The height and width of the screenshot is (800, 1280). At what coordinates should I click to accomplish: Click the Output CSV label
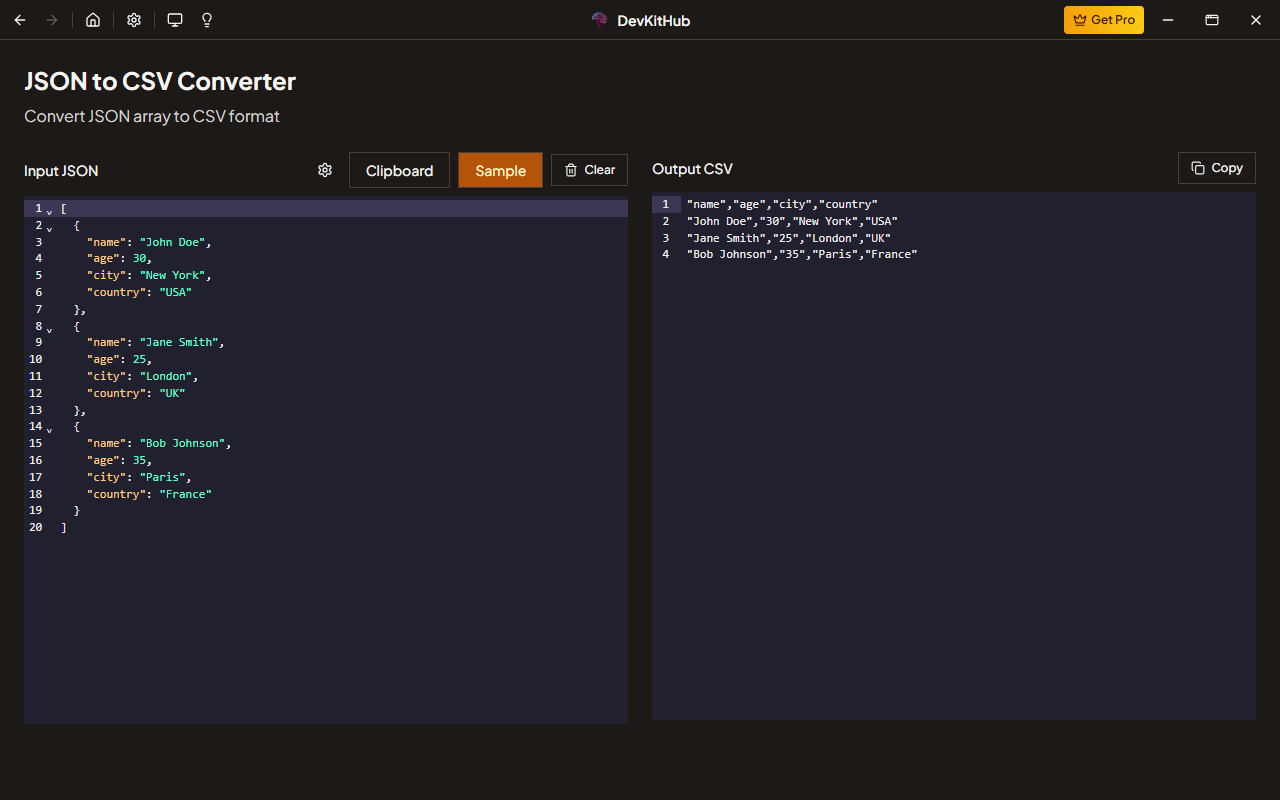(692, 169)
